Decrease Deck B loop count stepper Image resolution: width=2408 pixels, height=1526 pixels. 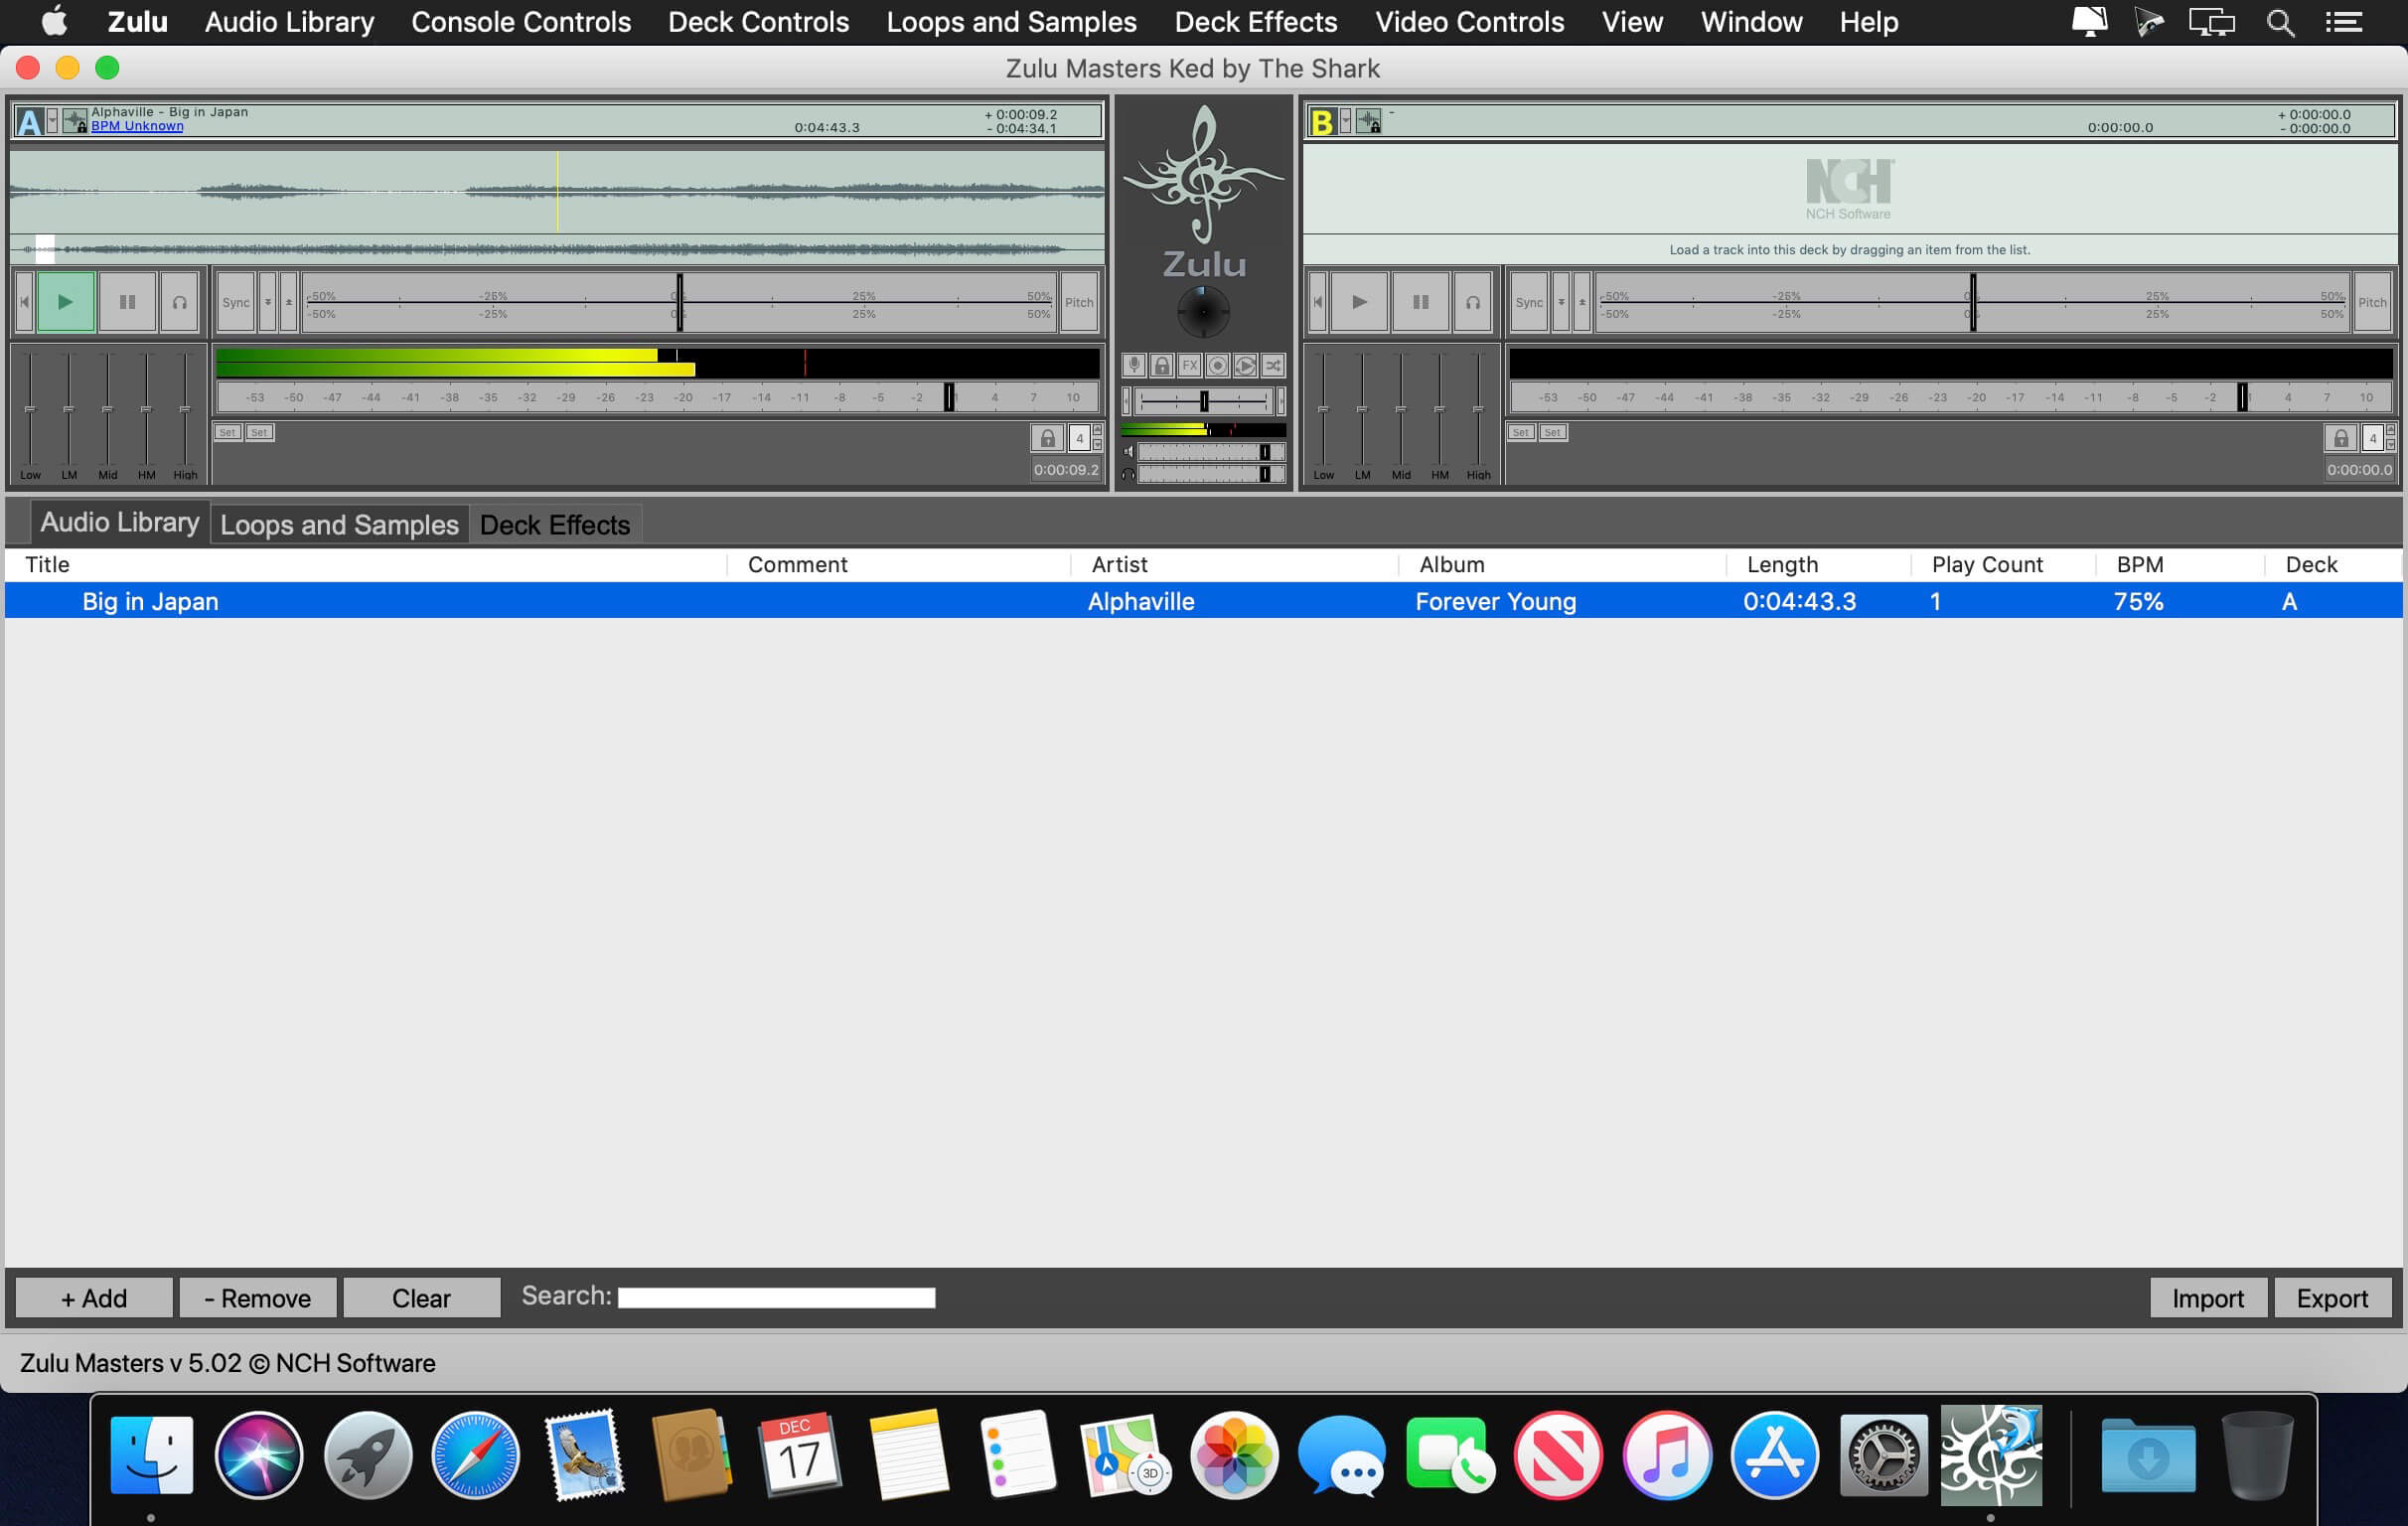(2390, 445)
